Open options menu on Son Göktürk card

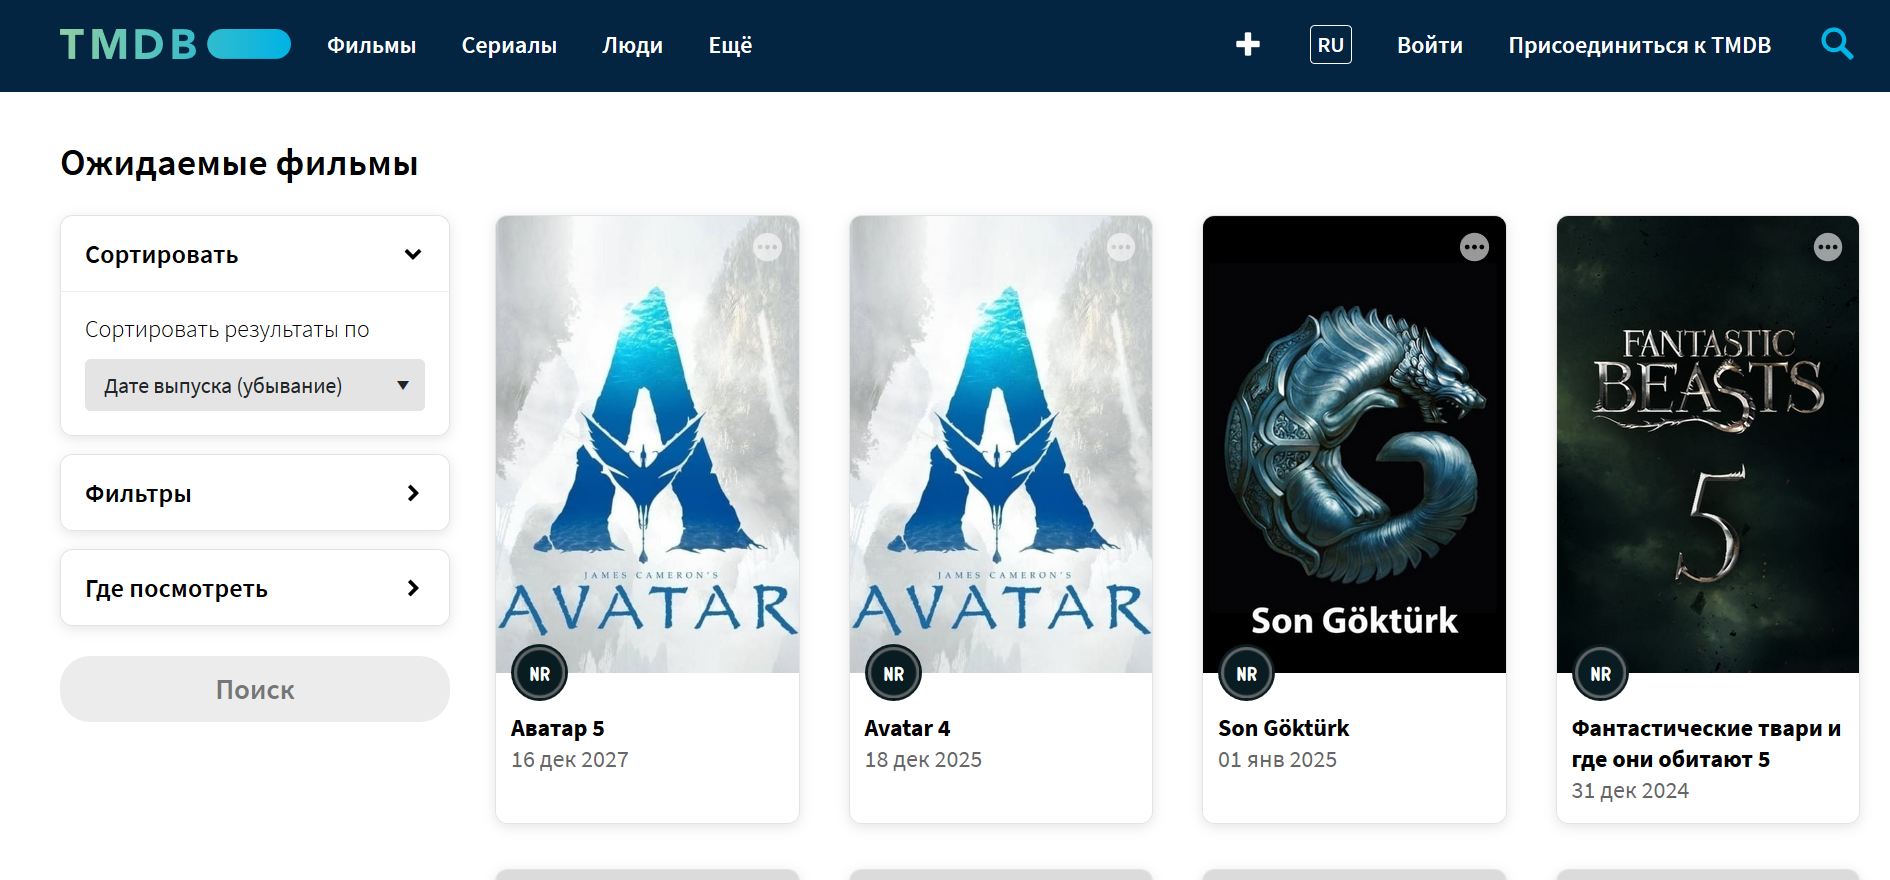(x=1474, y=247)
